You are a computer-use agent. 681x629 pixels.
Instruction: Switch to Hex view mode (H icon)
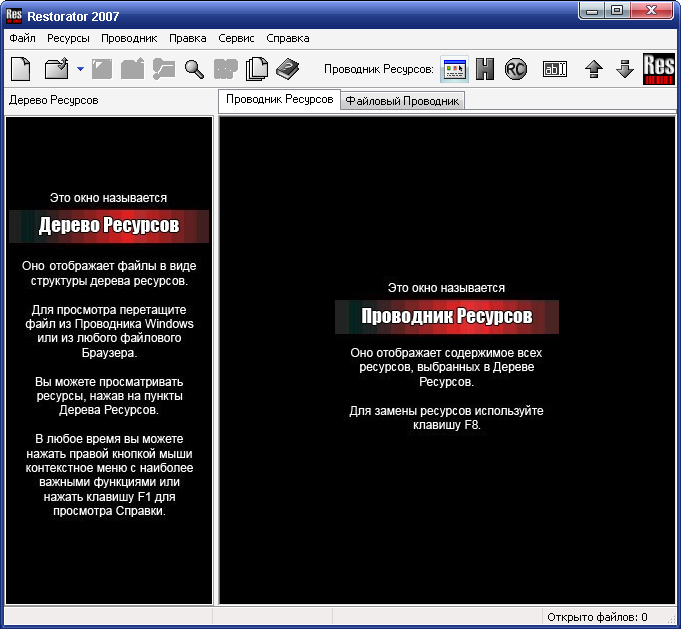(485, 69)
